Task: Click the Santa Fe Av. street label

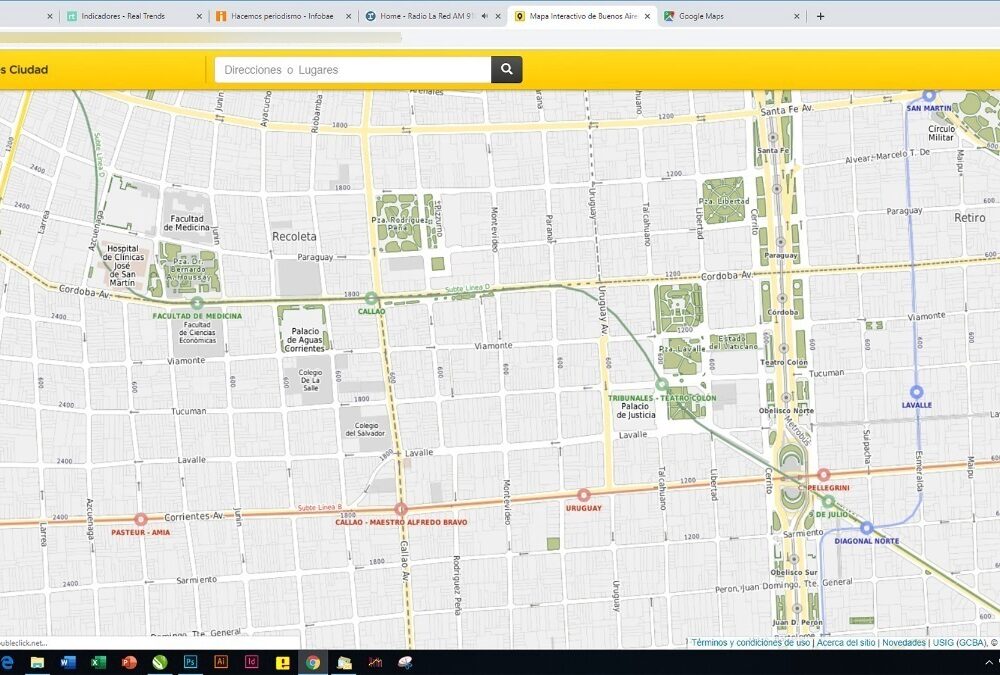Action: click(787, 110)
